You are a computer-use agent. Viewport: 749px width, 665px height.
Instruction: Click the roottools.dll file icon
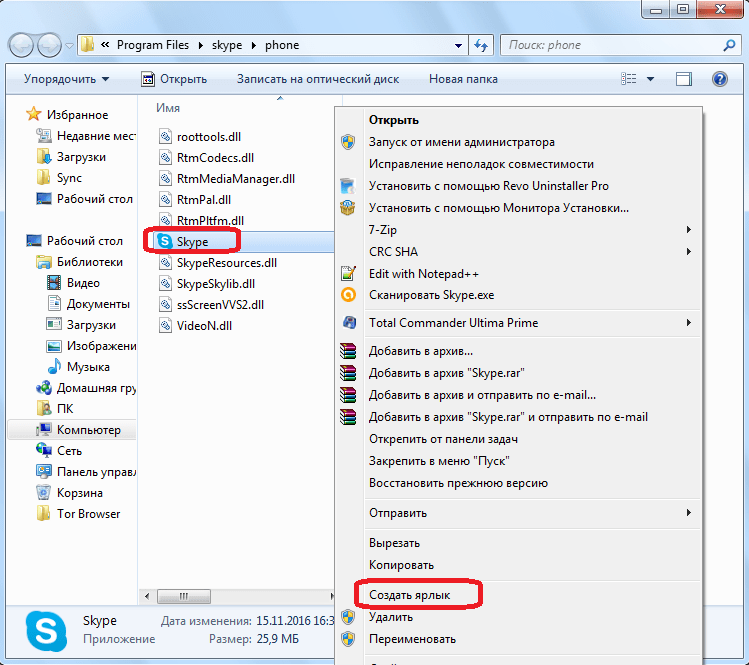[165, 137]
